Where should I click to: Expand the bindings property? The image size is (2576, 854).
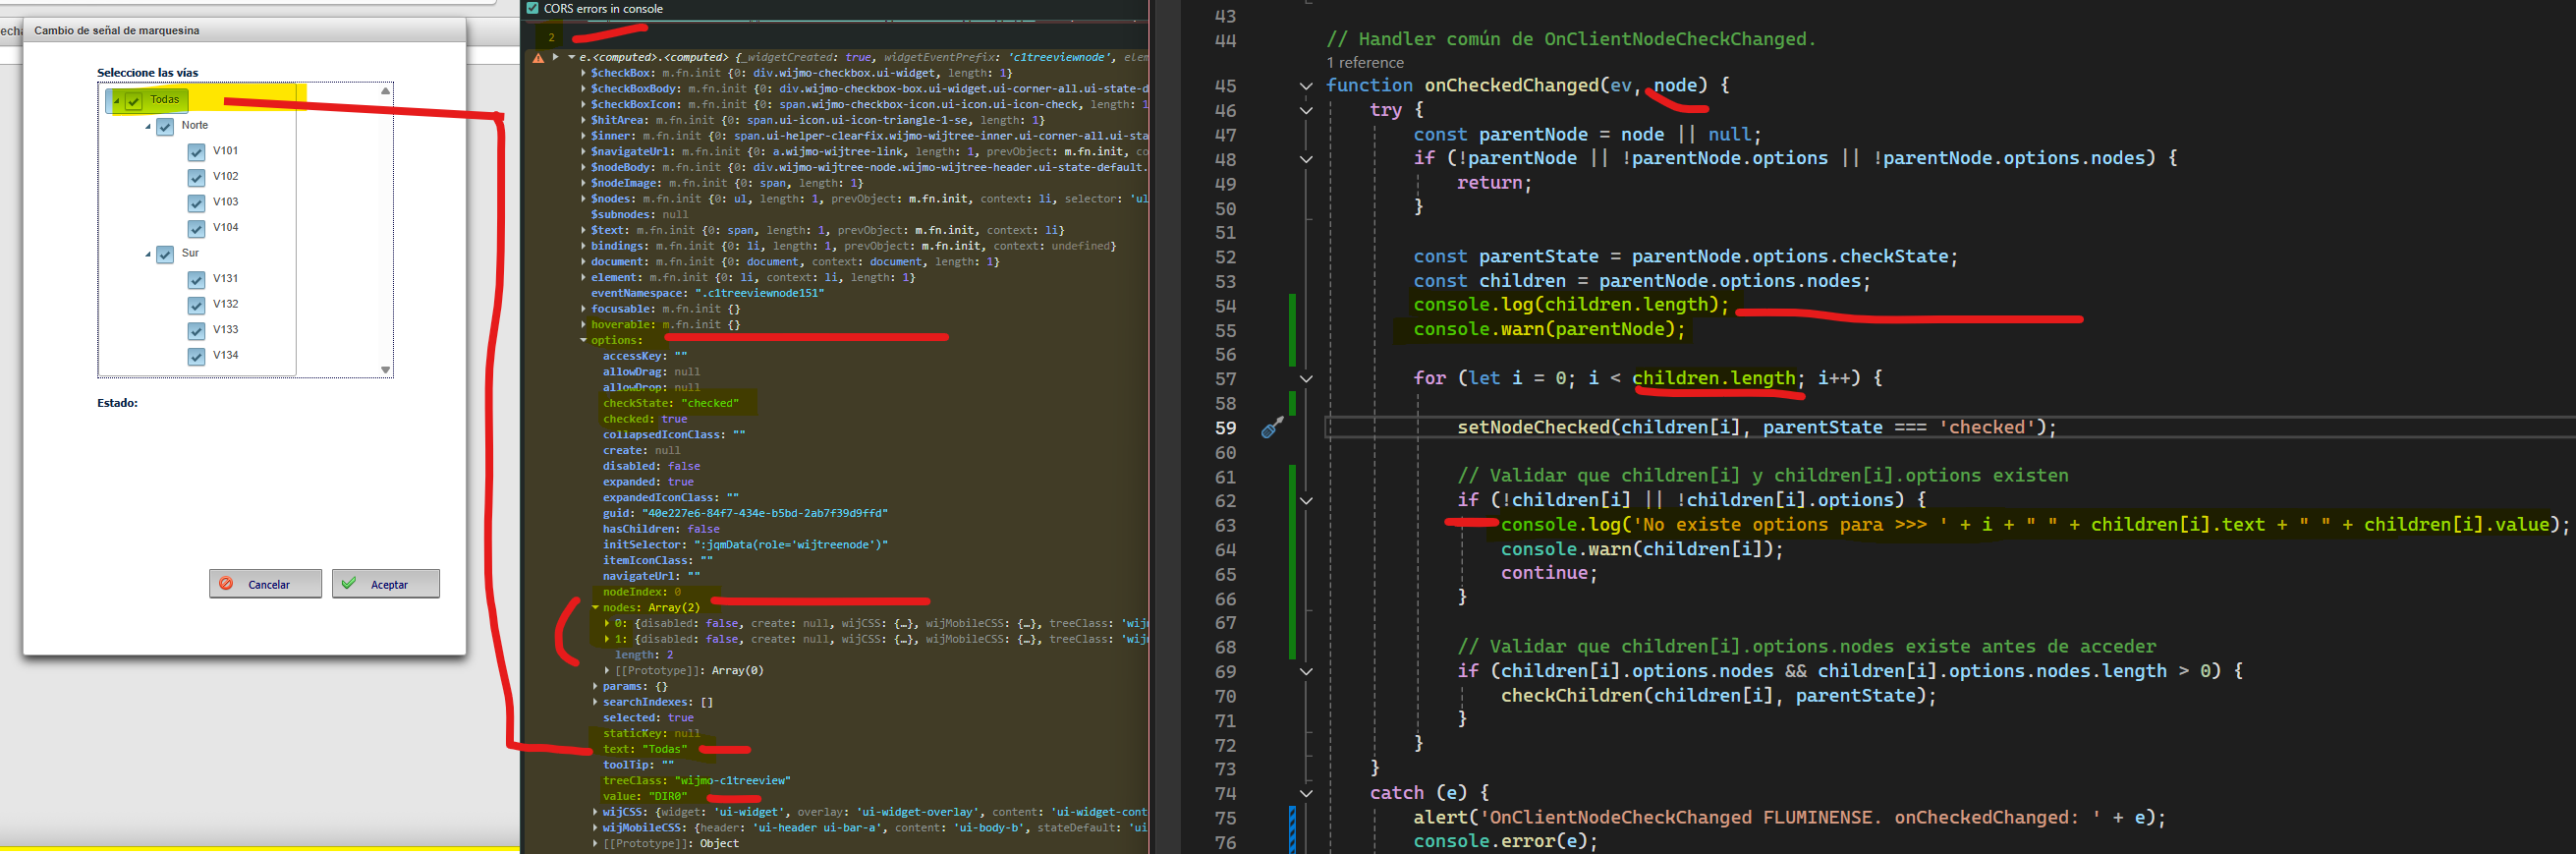click(584, 246)
